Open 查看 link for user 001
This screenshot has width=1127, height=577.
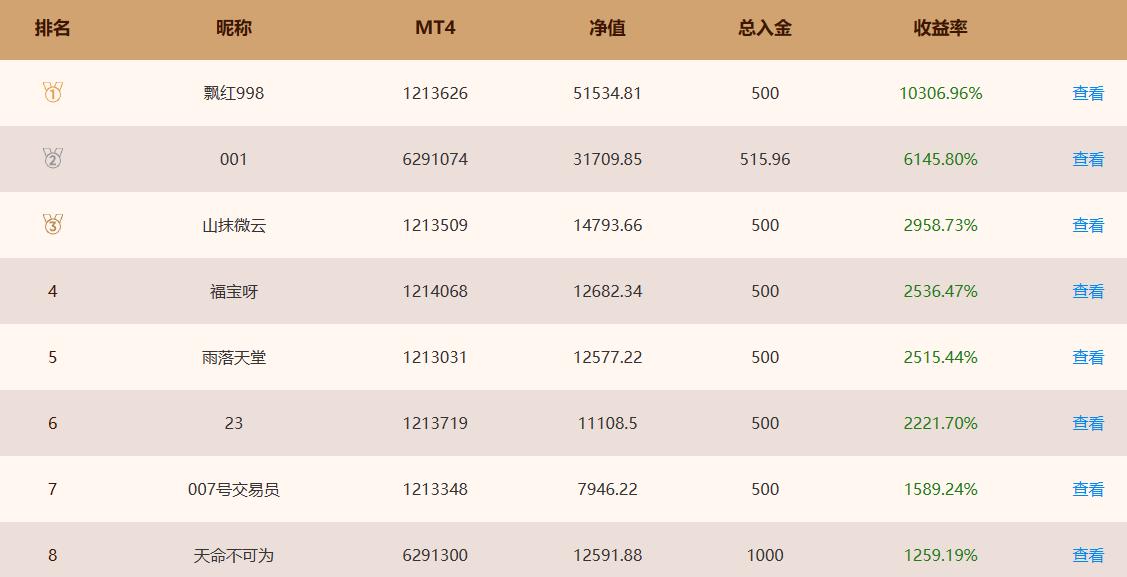click(x=1087, y=160)
